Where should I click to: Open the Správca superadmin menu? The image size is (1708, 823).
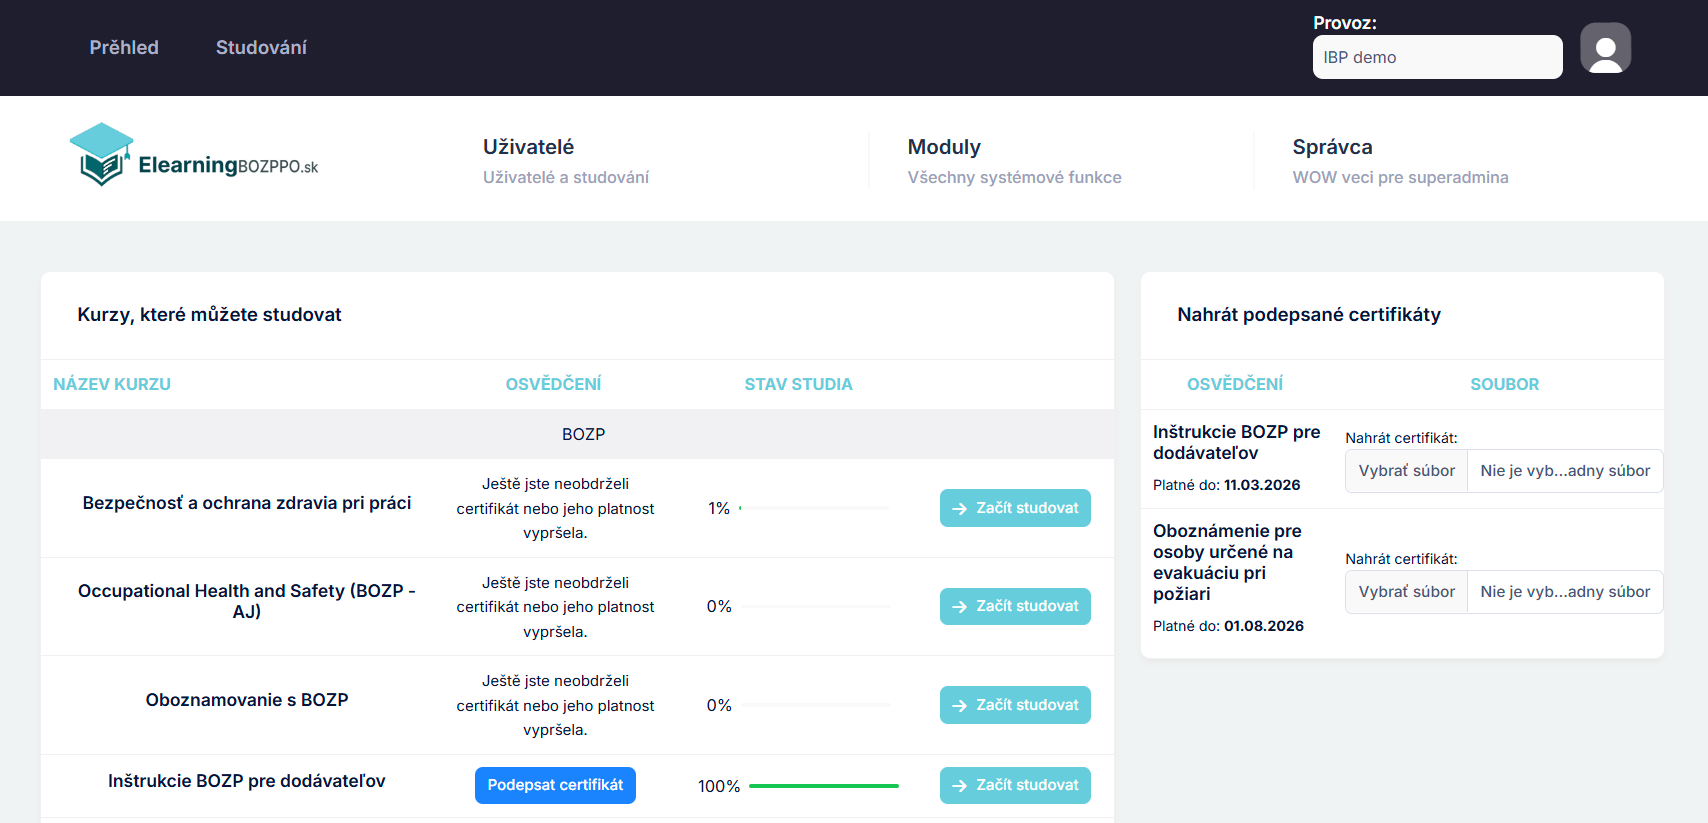click(x=1331, y=148)
